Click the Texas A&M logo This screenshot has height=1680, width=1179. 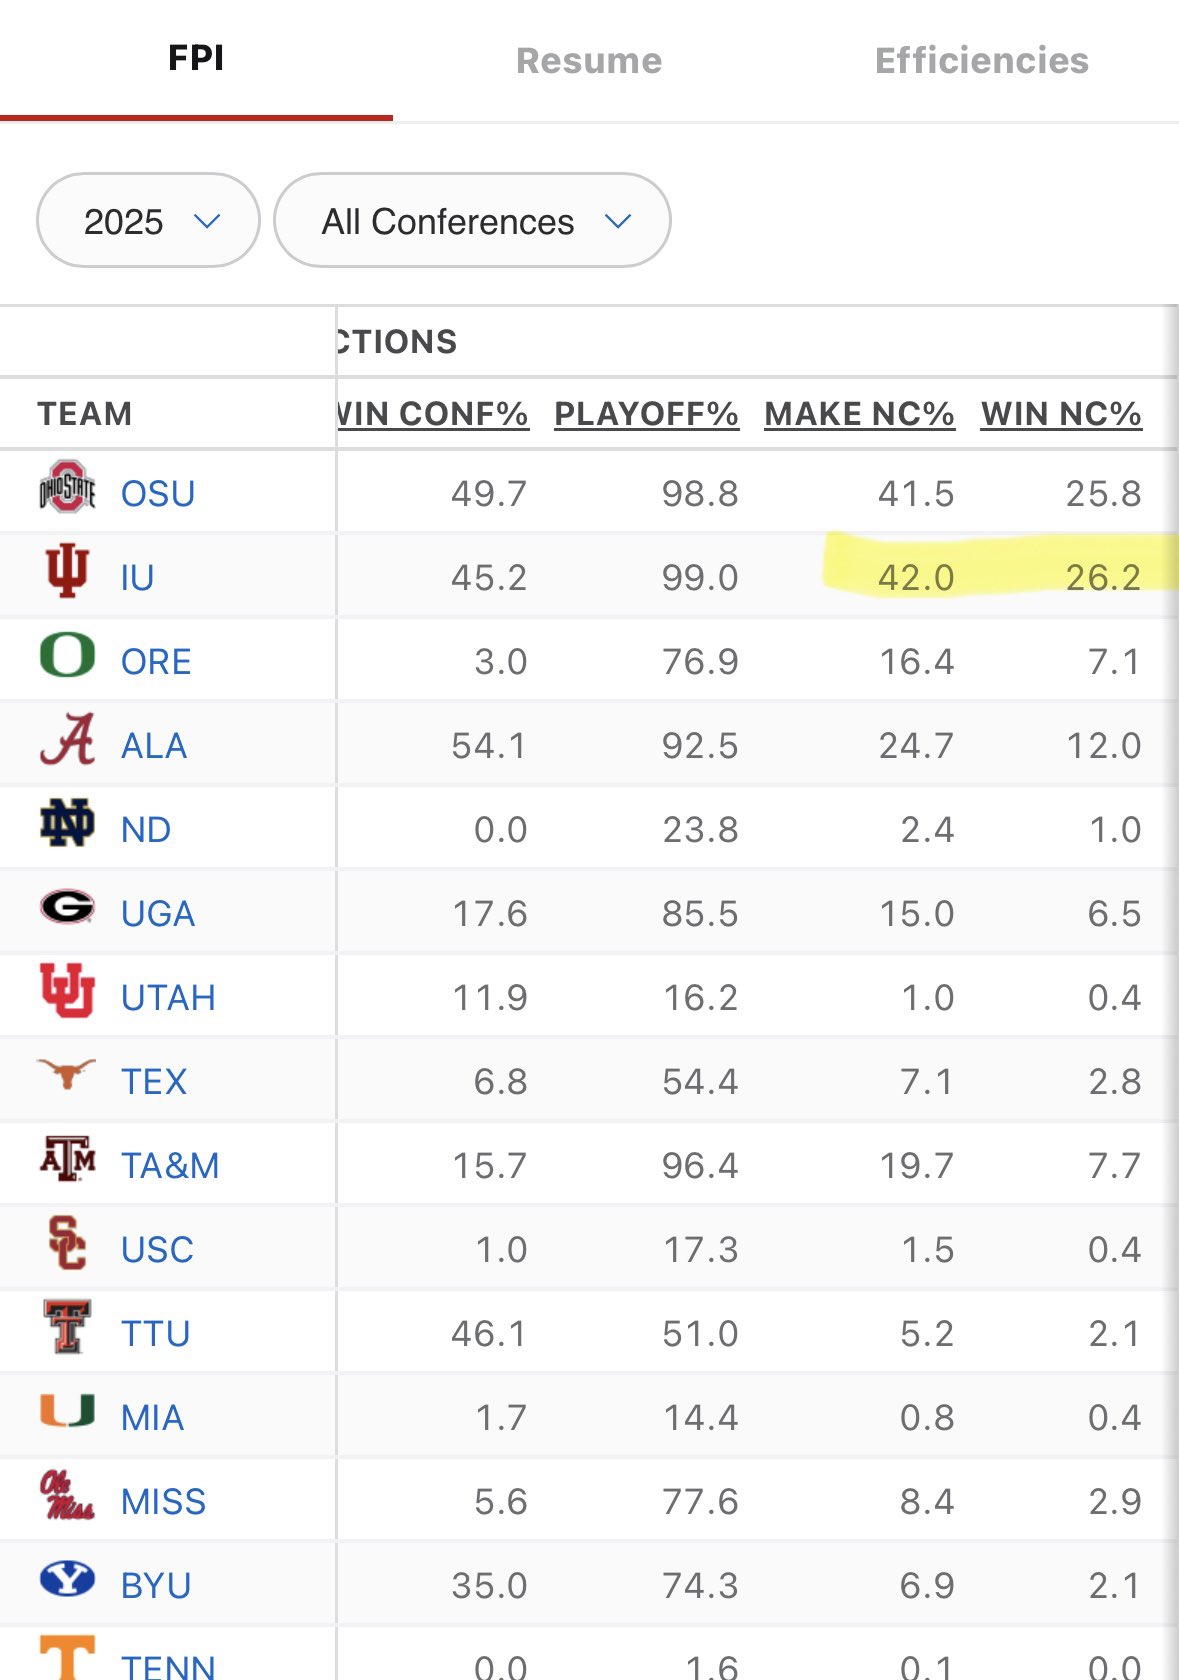[67, 1160]
